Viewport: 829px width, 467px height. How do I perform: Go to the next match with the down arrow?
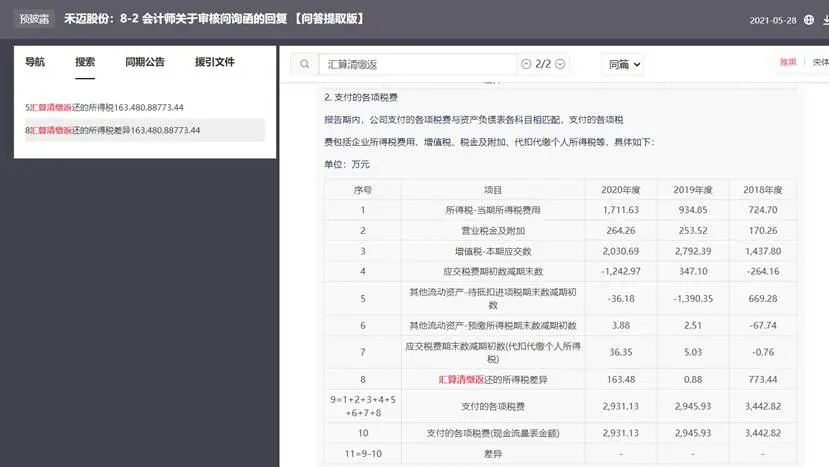(560, 64)
